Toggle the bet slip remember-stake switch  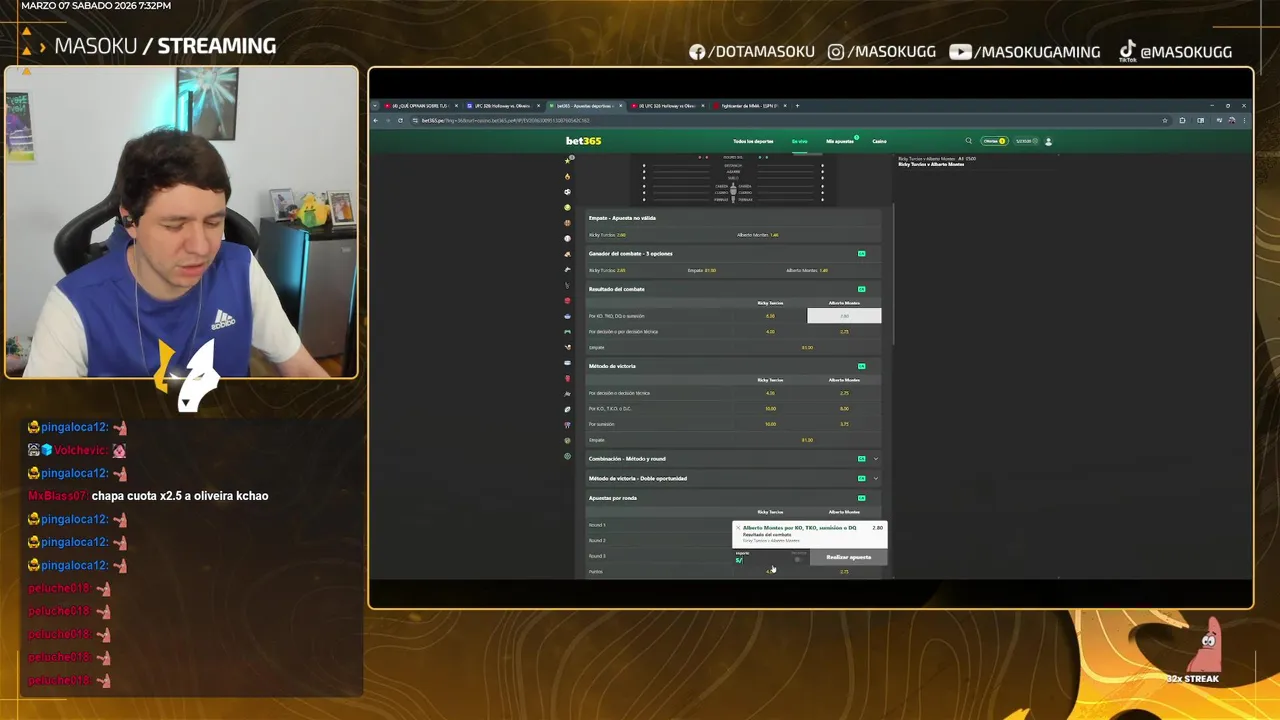point(797,559)
